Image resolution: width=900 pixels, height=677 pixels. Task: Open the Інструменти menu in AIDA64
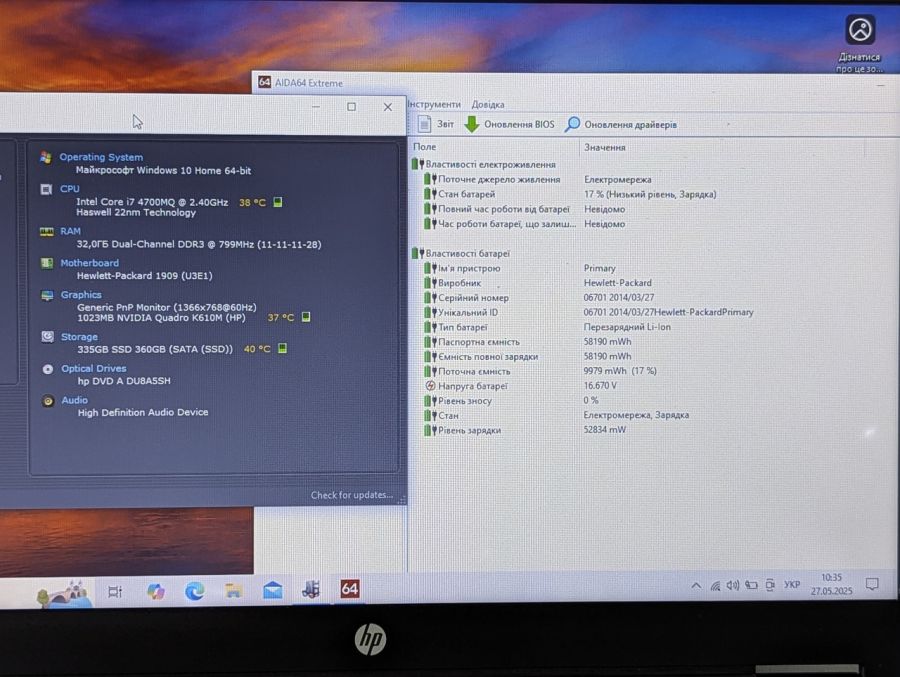click(x=435, y=105)
